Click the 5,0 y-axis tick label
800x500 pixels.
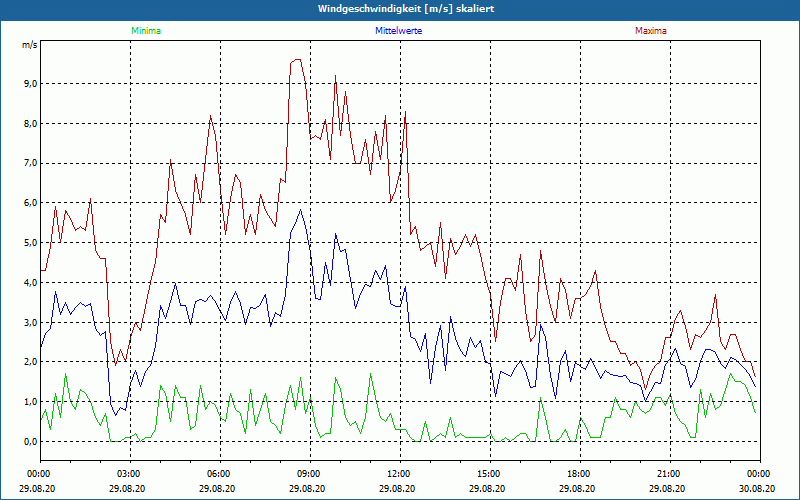[29, 243]
